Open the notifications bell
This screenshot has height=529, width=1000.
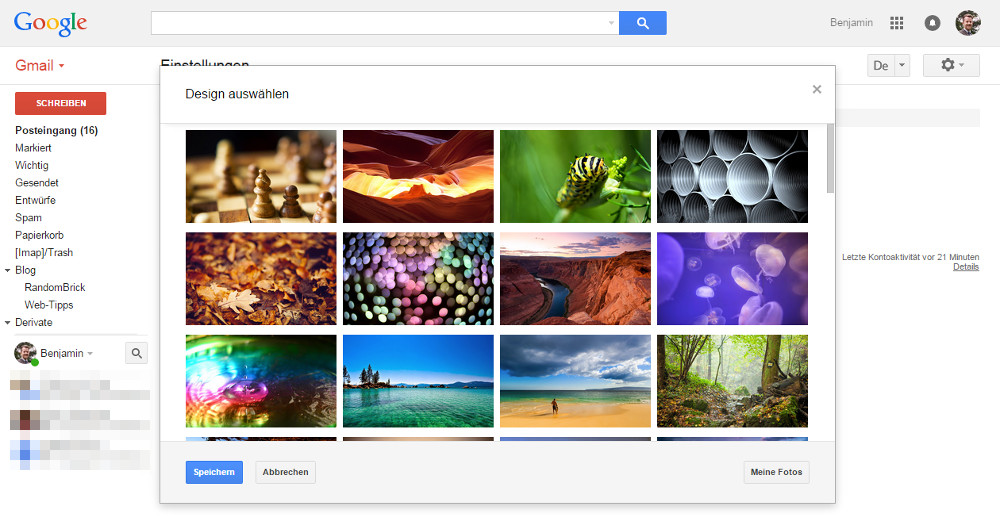(932, 23)
